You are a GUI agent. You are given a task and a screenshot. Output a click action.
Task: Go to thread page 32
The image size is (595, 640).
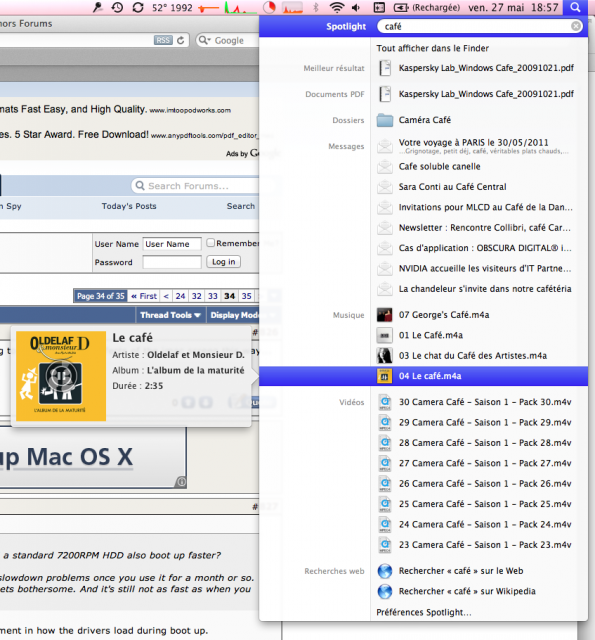click(197, 296)
